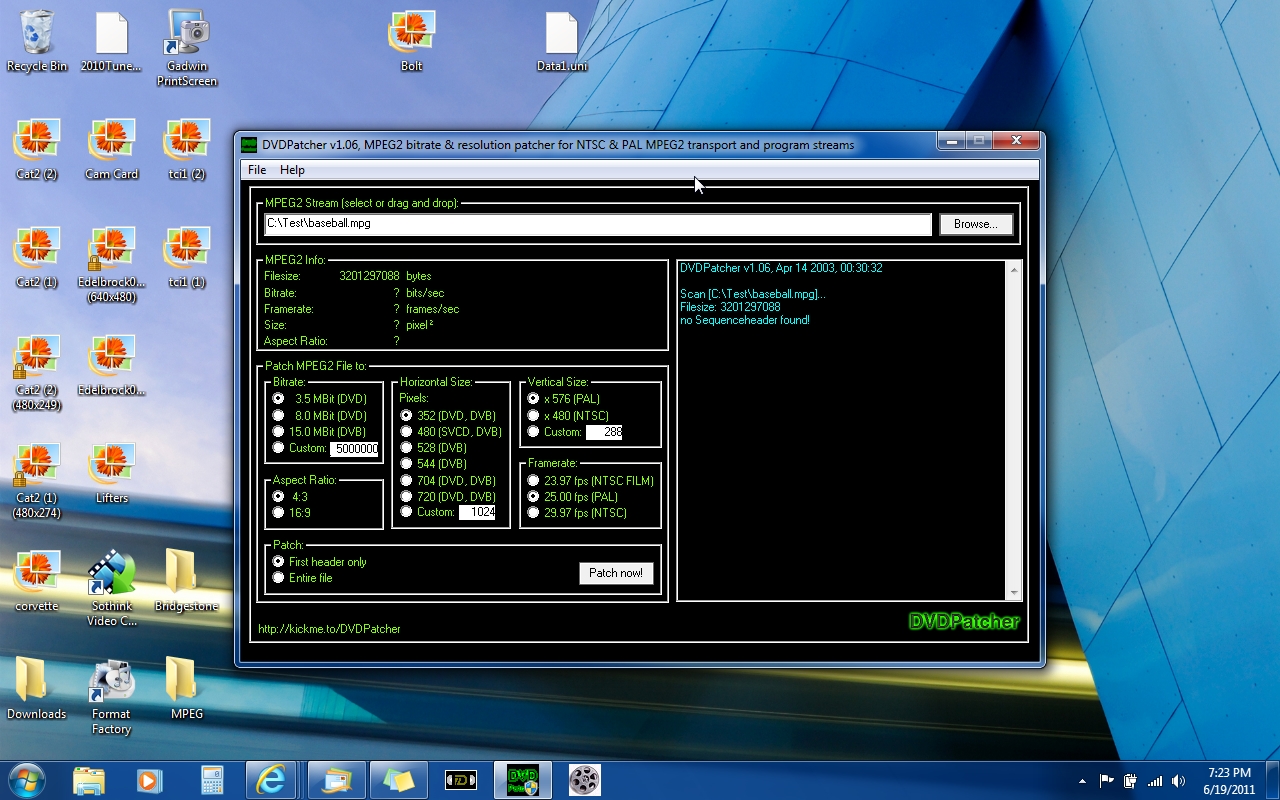Click the custom bitrate value field
The image size is (1280, 800).
(355, 449)
